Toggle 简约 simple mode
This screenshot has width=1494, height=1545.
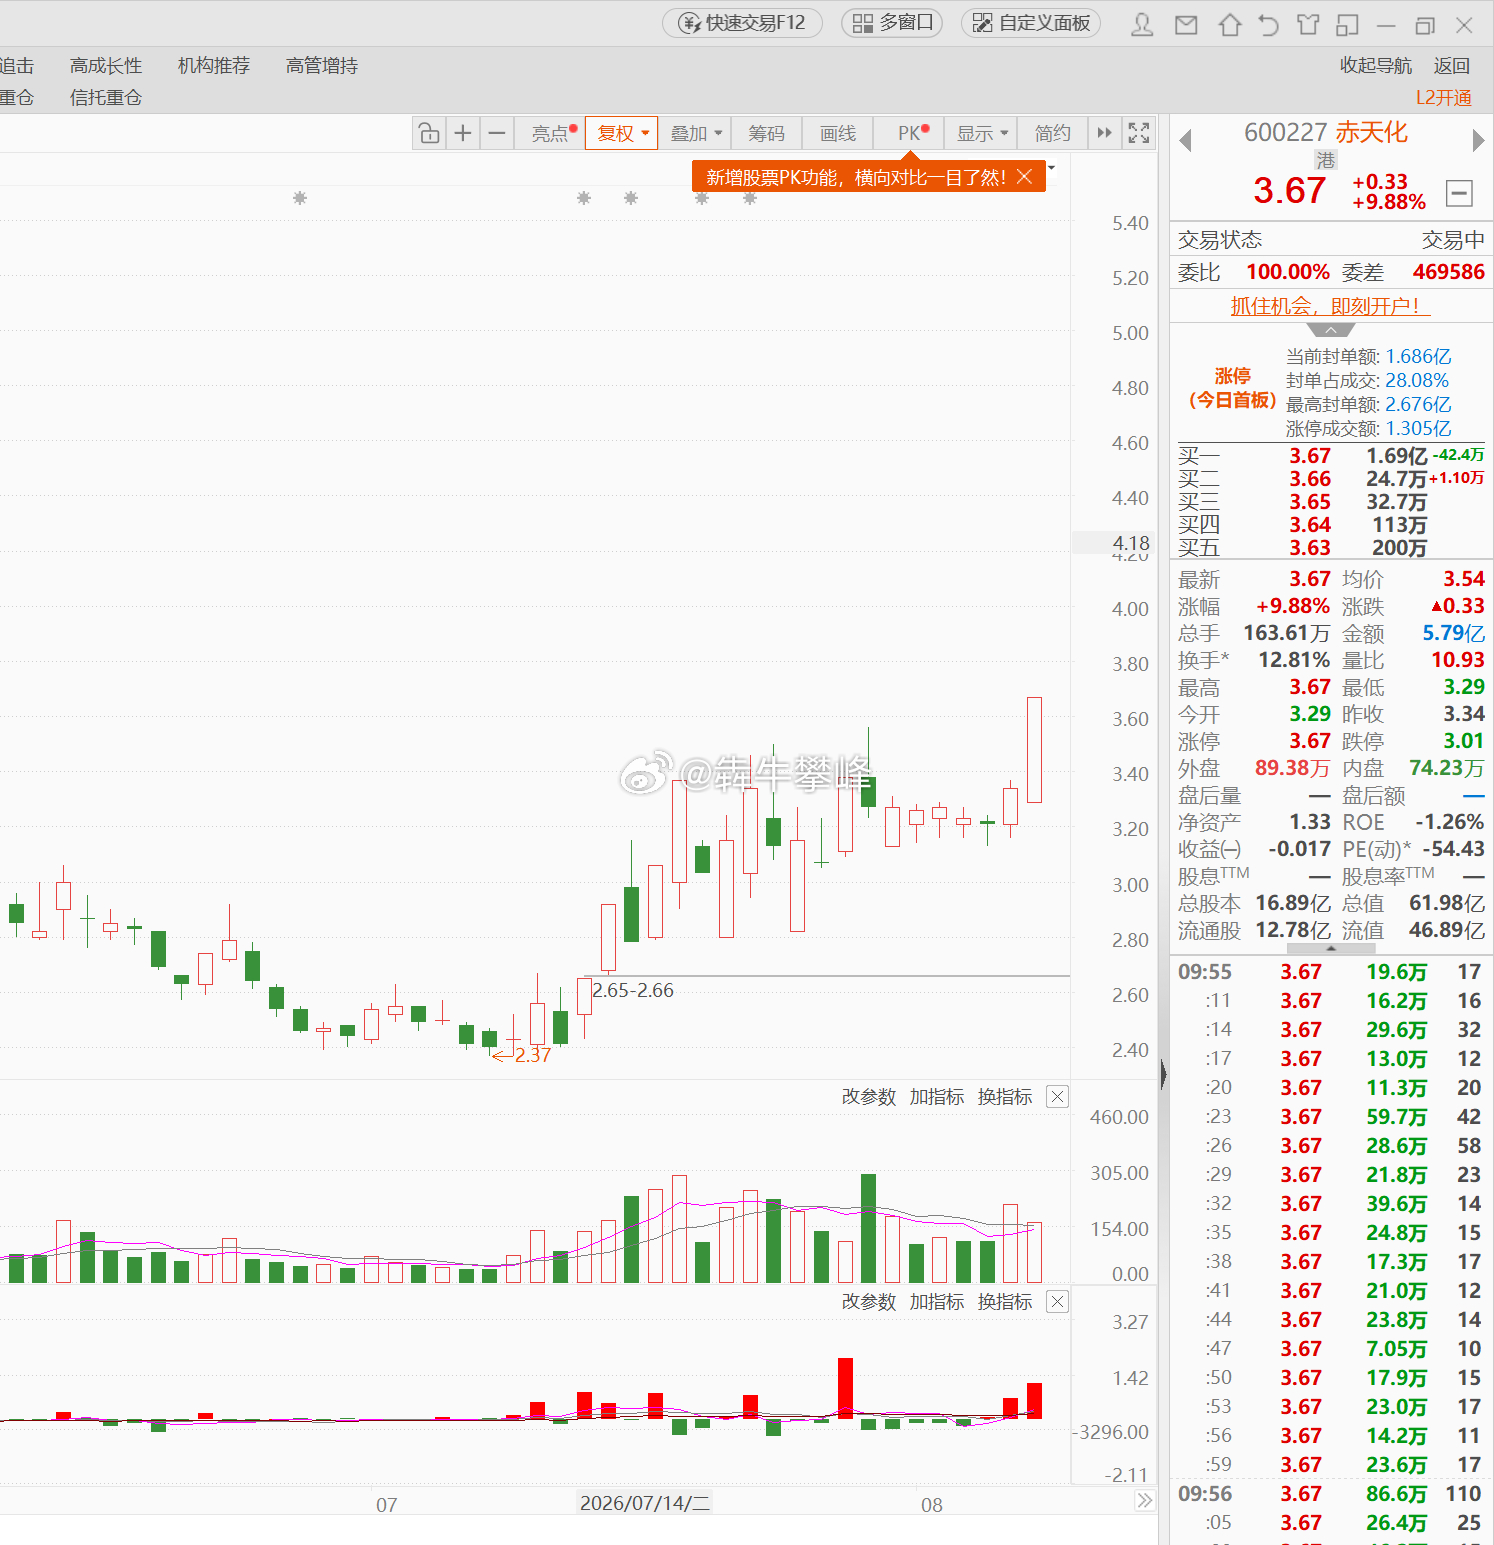[1052, 133]
